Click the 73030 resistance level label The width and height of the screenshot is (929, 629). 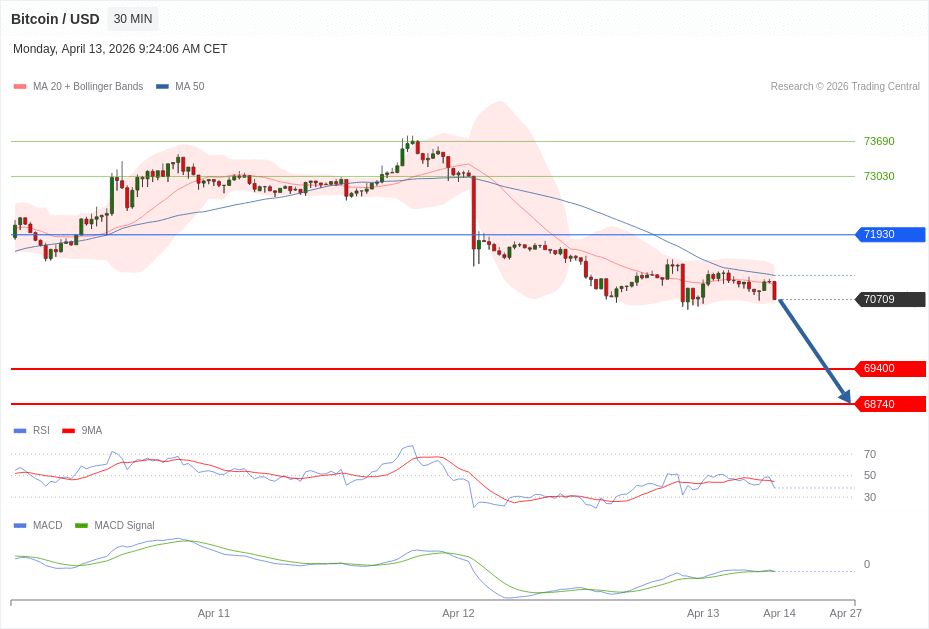coord(879,177)
